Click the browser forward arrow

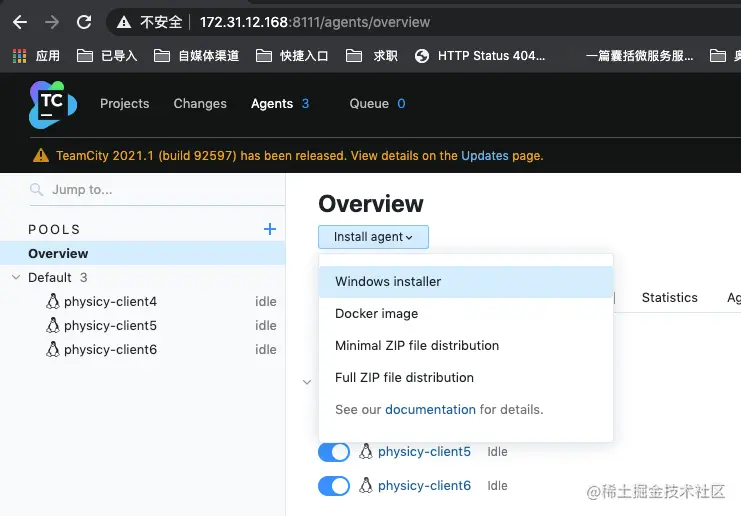click(52, 22)
